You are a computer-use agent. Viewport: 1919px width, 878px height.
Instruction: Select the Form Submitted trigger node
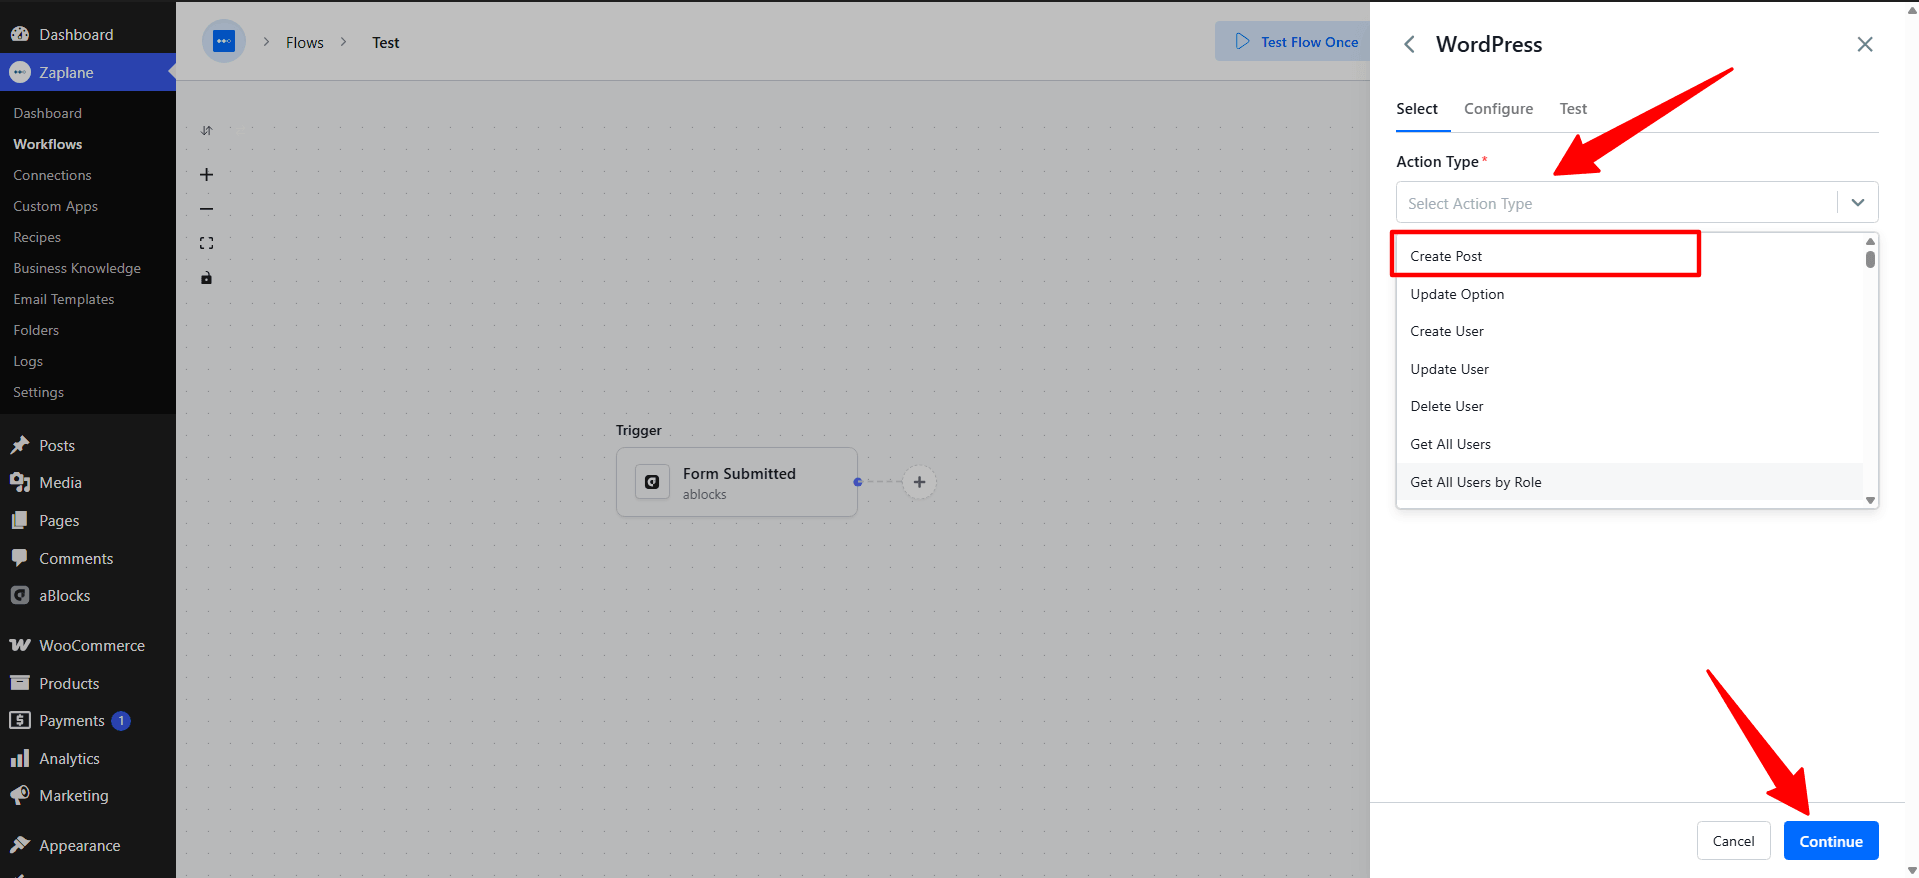(x=737, y=482)
